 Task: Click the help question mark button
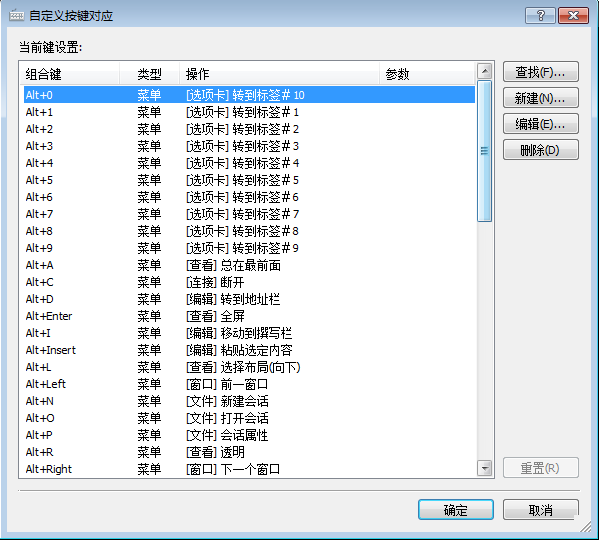click(x=540, y=16)
